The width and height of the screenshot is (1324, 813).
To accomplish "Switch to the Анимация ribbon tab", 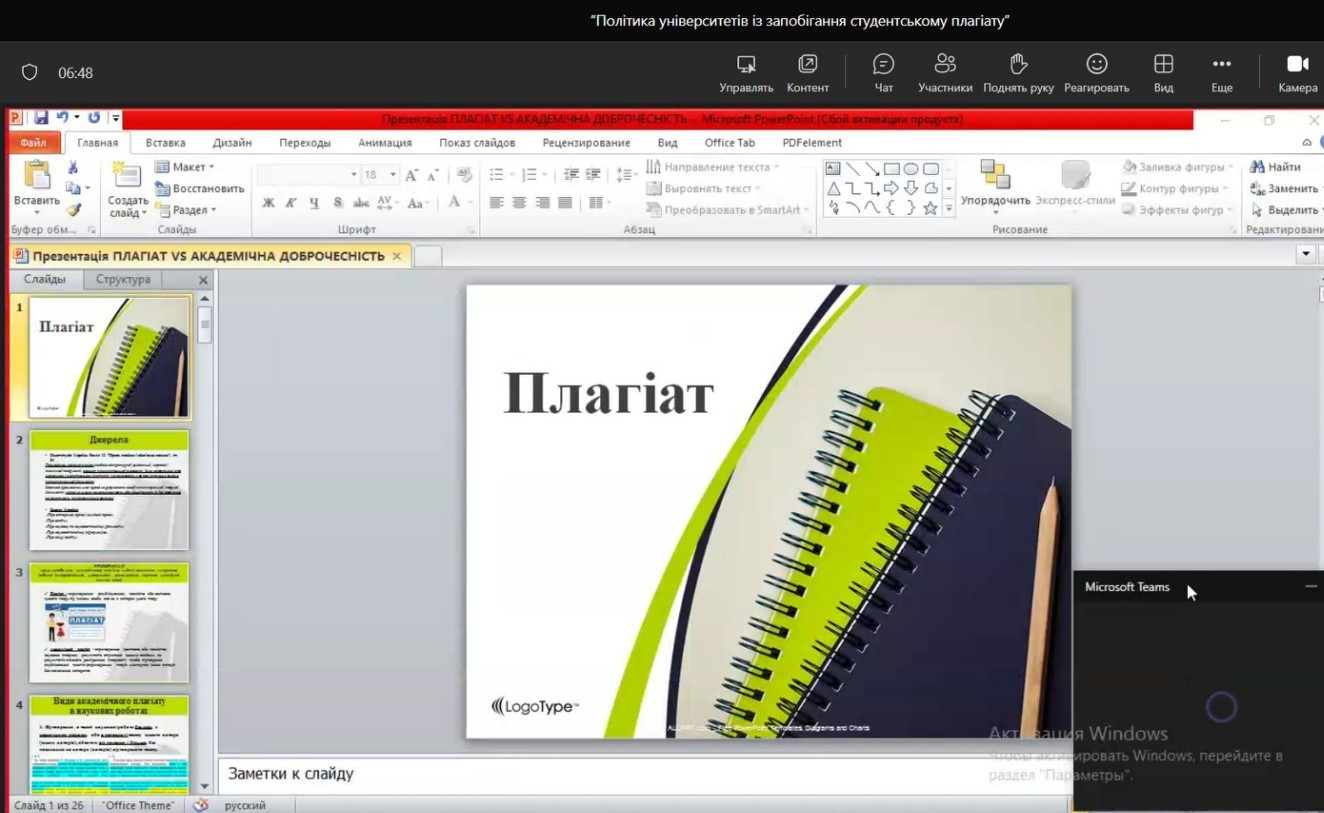I will pyautogui.click(x=385, y=143).
